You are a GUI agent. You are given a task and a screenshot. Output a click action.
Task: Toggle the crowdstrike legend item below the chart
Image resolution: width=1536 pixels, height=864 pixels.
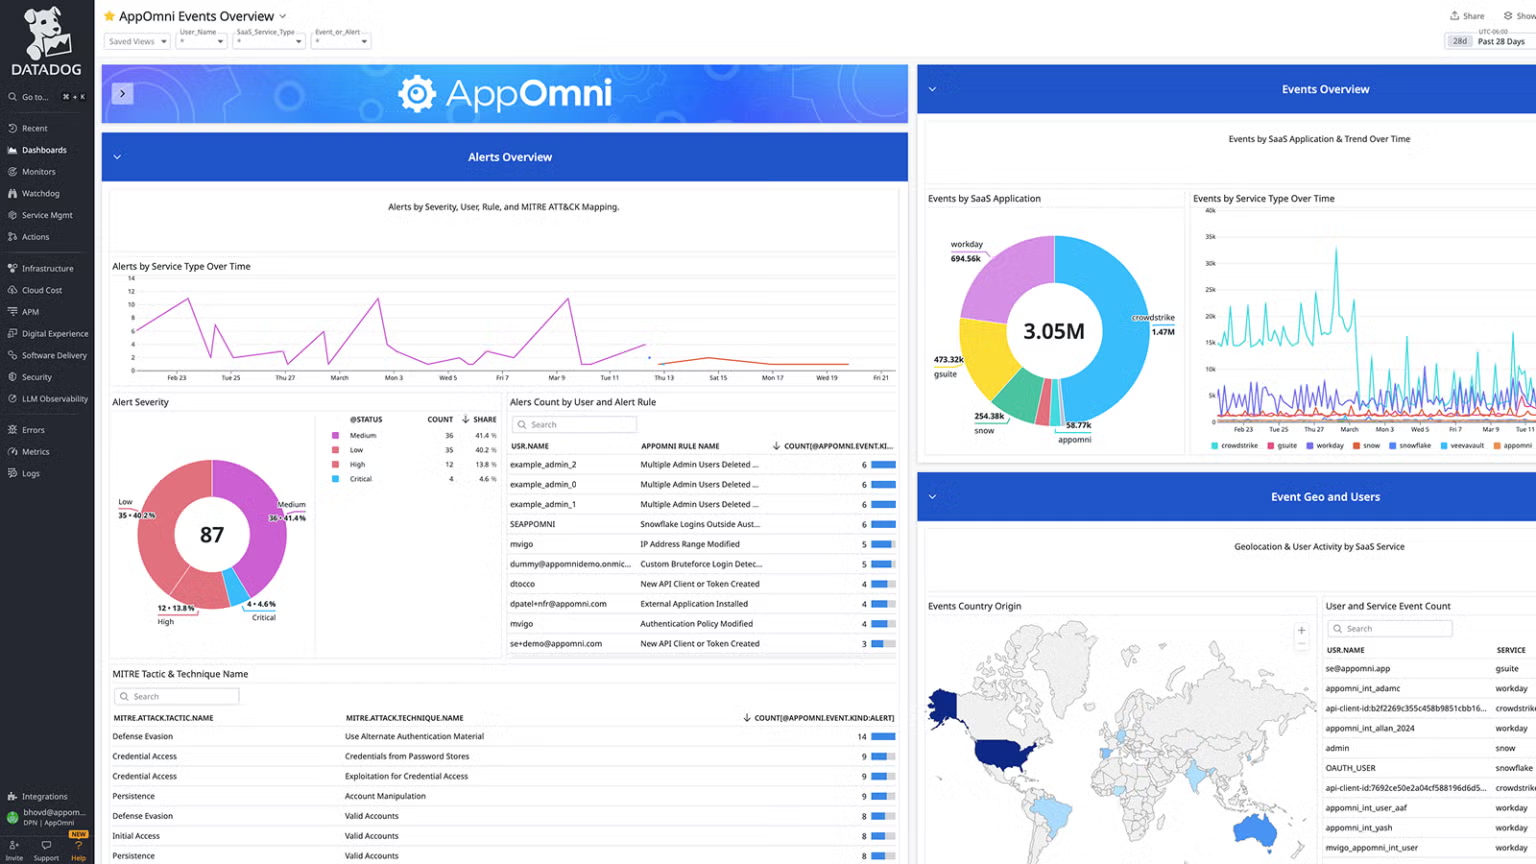pyautogui.click(x=1238, y=445)
